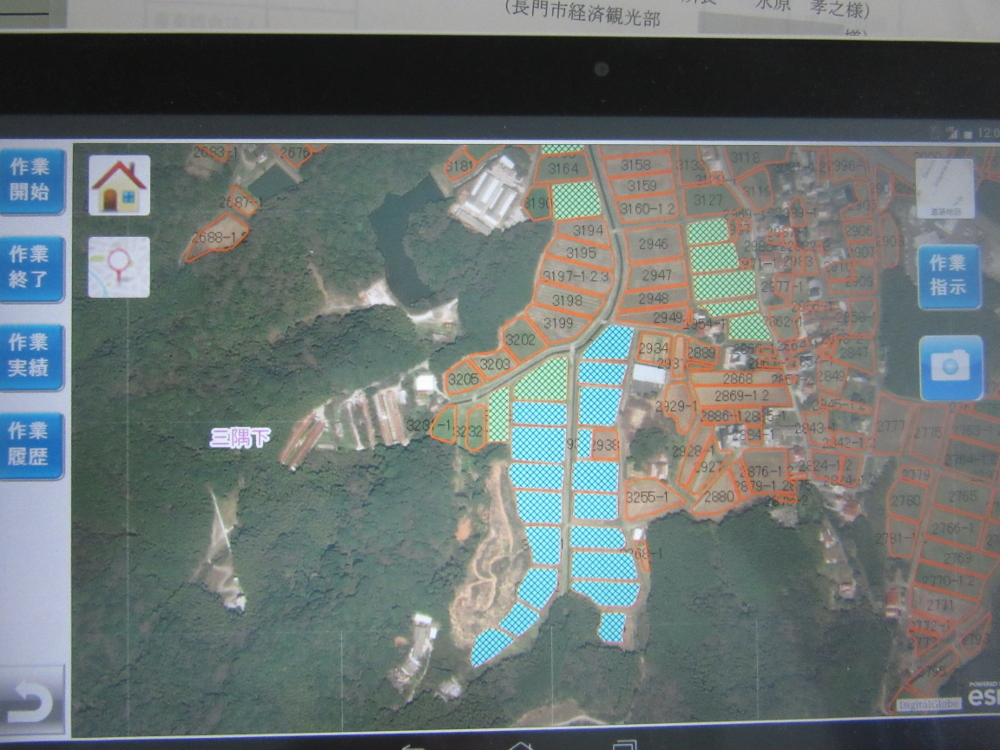Image resolution: width=1000 pixels, height=750 pixels.
Task: Open 作業実績 from left menu
Action: tap(33, 357)
